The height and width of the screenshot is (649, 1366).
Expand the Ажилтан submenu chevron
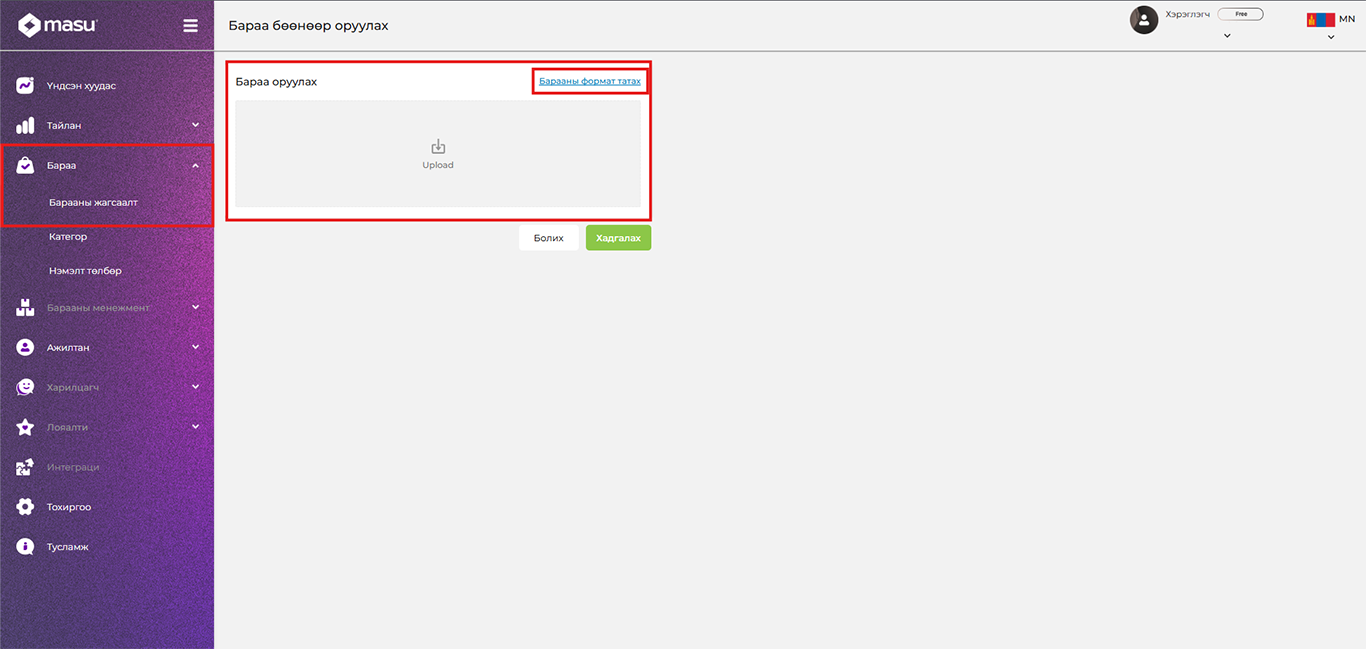(x=195, y=347)
